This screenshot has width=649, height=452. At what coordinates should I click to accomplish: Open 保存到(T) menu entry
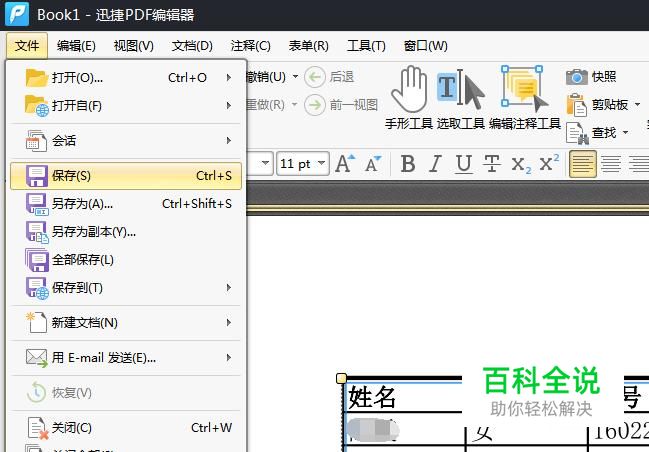(x=125, y=288)
